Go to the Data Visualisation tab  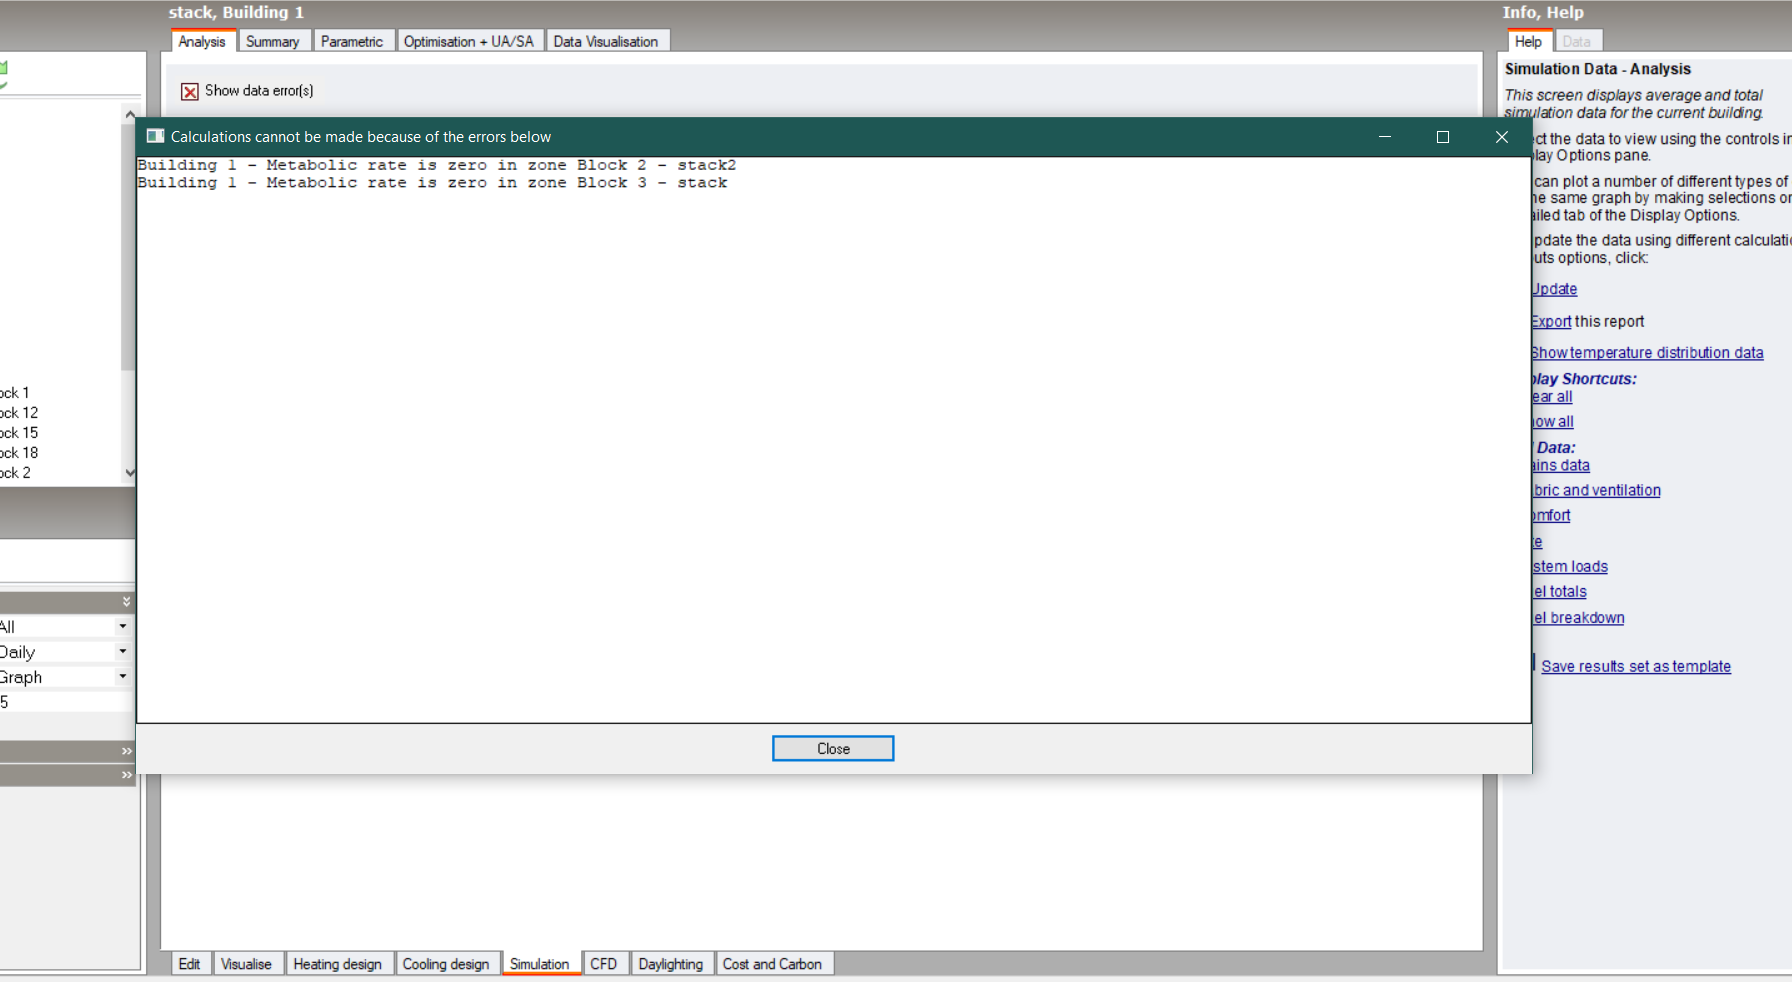pos(606,41)
